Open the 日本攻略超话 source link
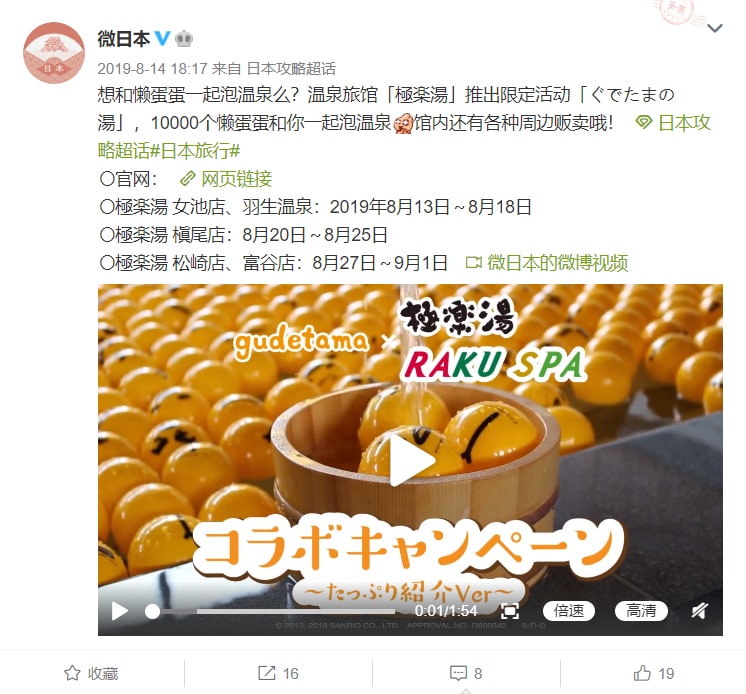The image size is (746, 694). (291, 68)
